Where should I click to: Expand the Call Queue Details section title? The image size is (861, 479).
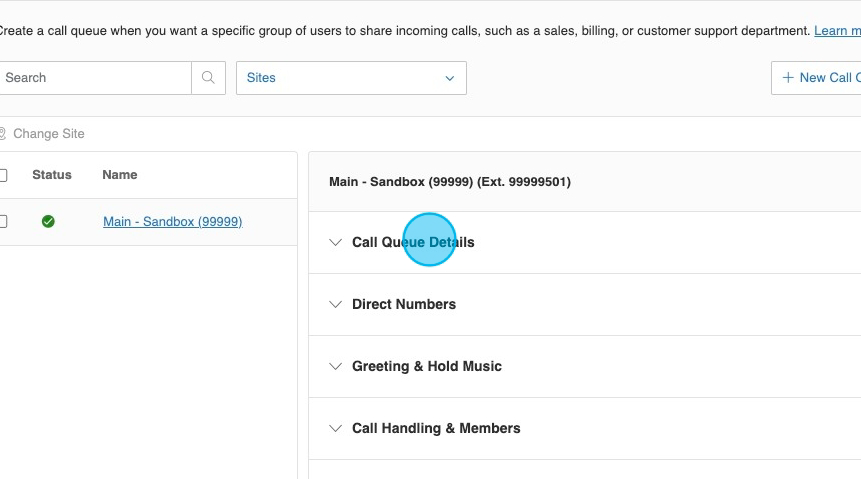tap(413, 243)
